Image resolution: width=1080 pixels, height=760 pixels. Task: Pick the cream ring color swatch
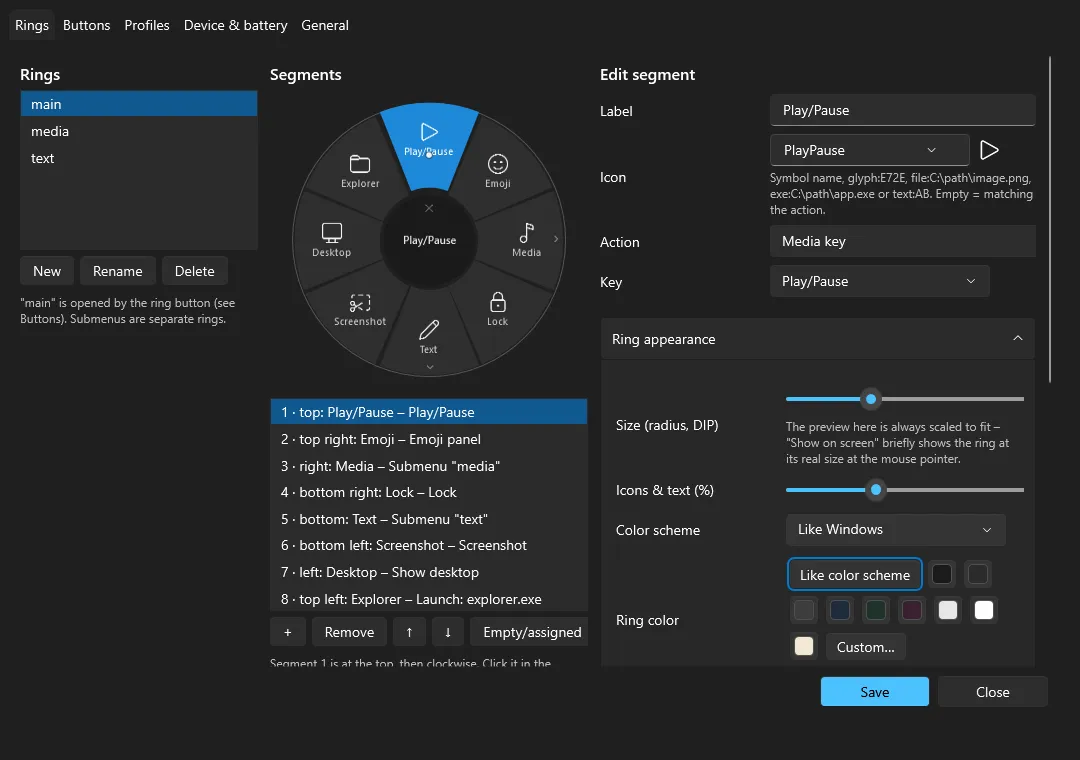804,646
